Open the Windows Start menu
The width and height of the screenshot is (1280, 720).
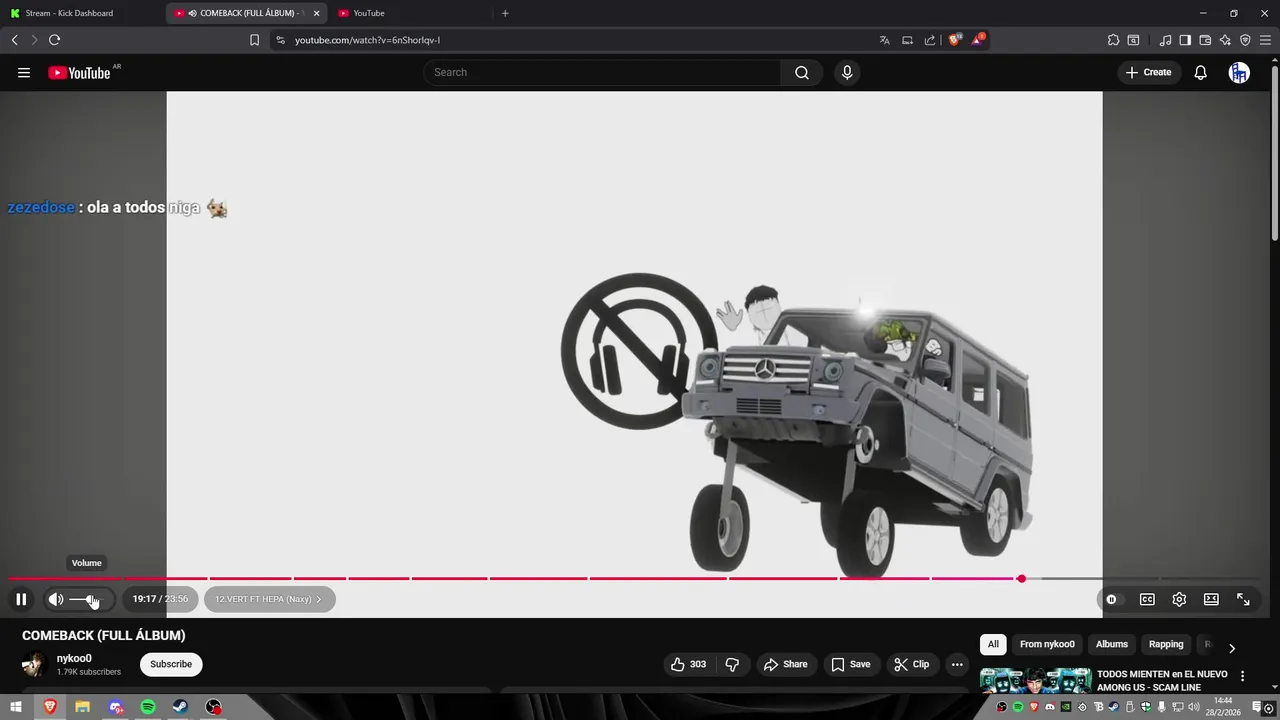point(16,707)
